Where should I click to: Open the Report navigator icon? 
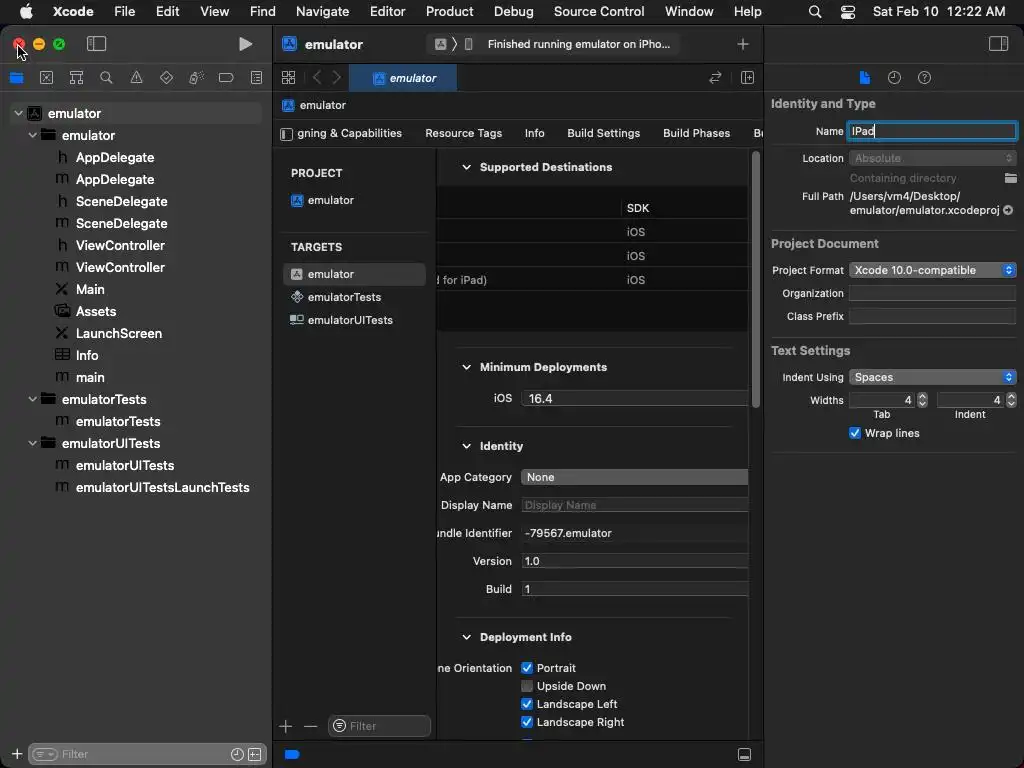pos(257,78)
